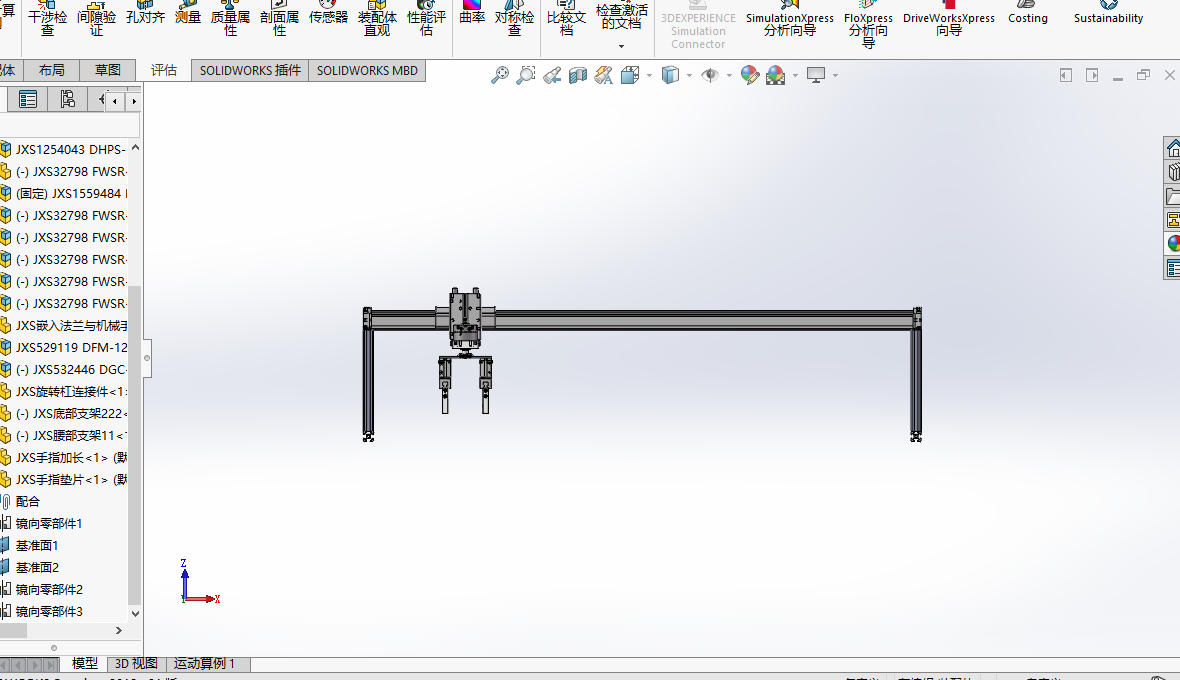1180x680 pixels.
Task: Open Appearances pane color ball icon
Action: tap(1172, 244)
